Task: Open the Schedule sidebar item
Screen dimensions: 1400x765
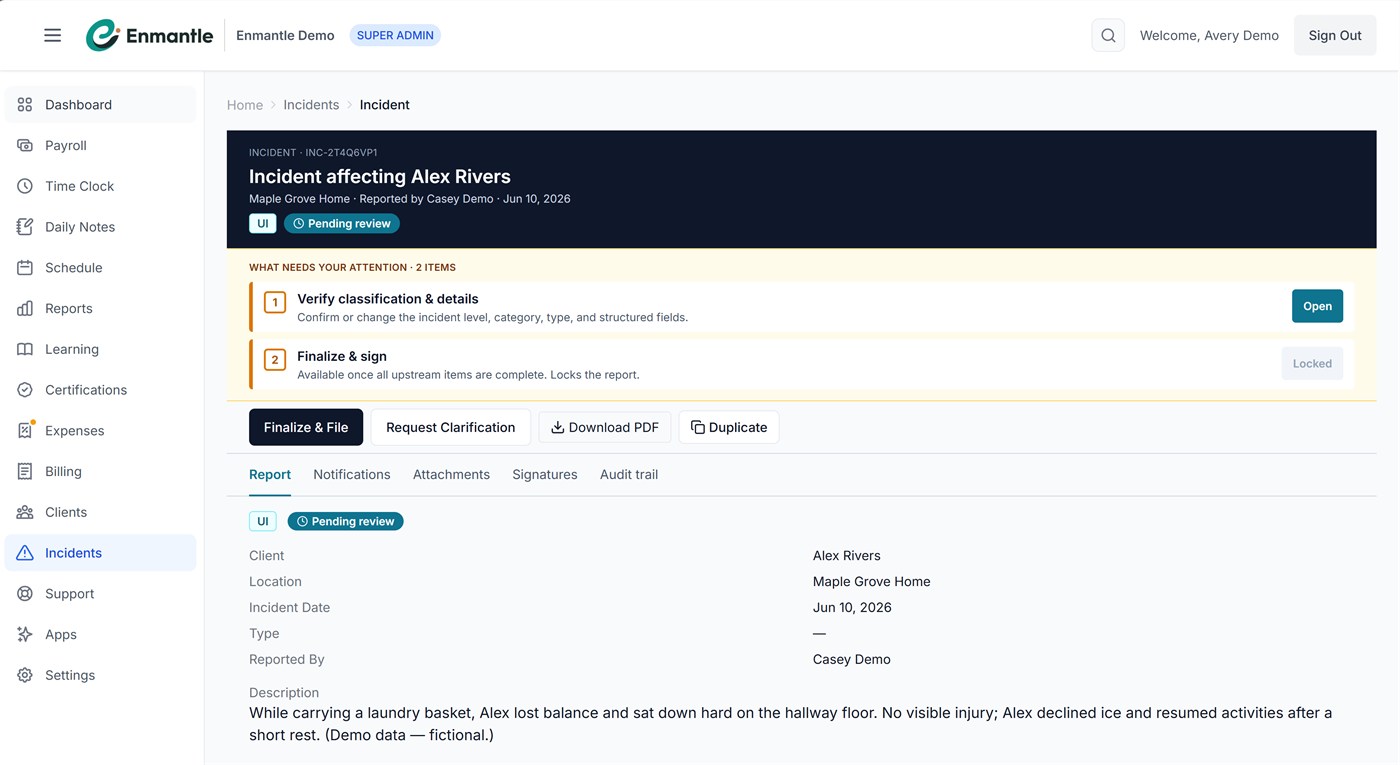Action: click(101, 267)
